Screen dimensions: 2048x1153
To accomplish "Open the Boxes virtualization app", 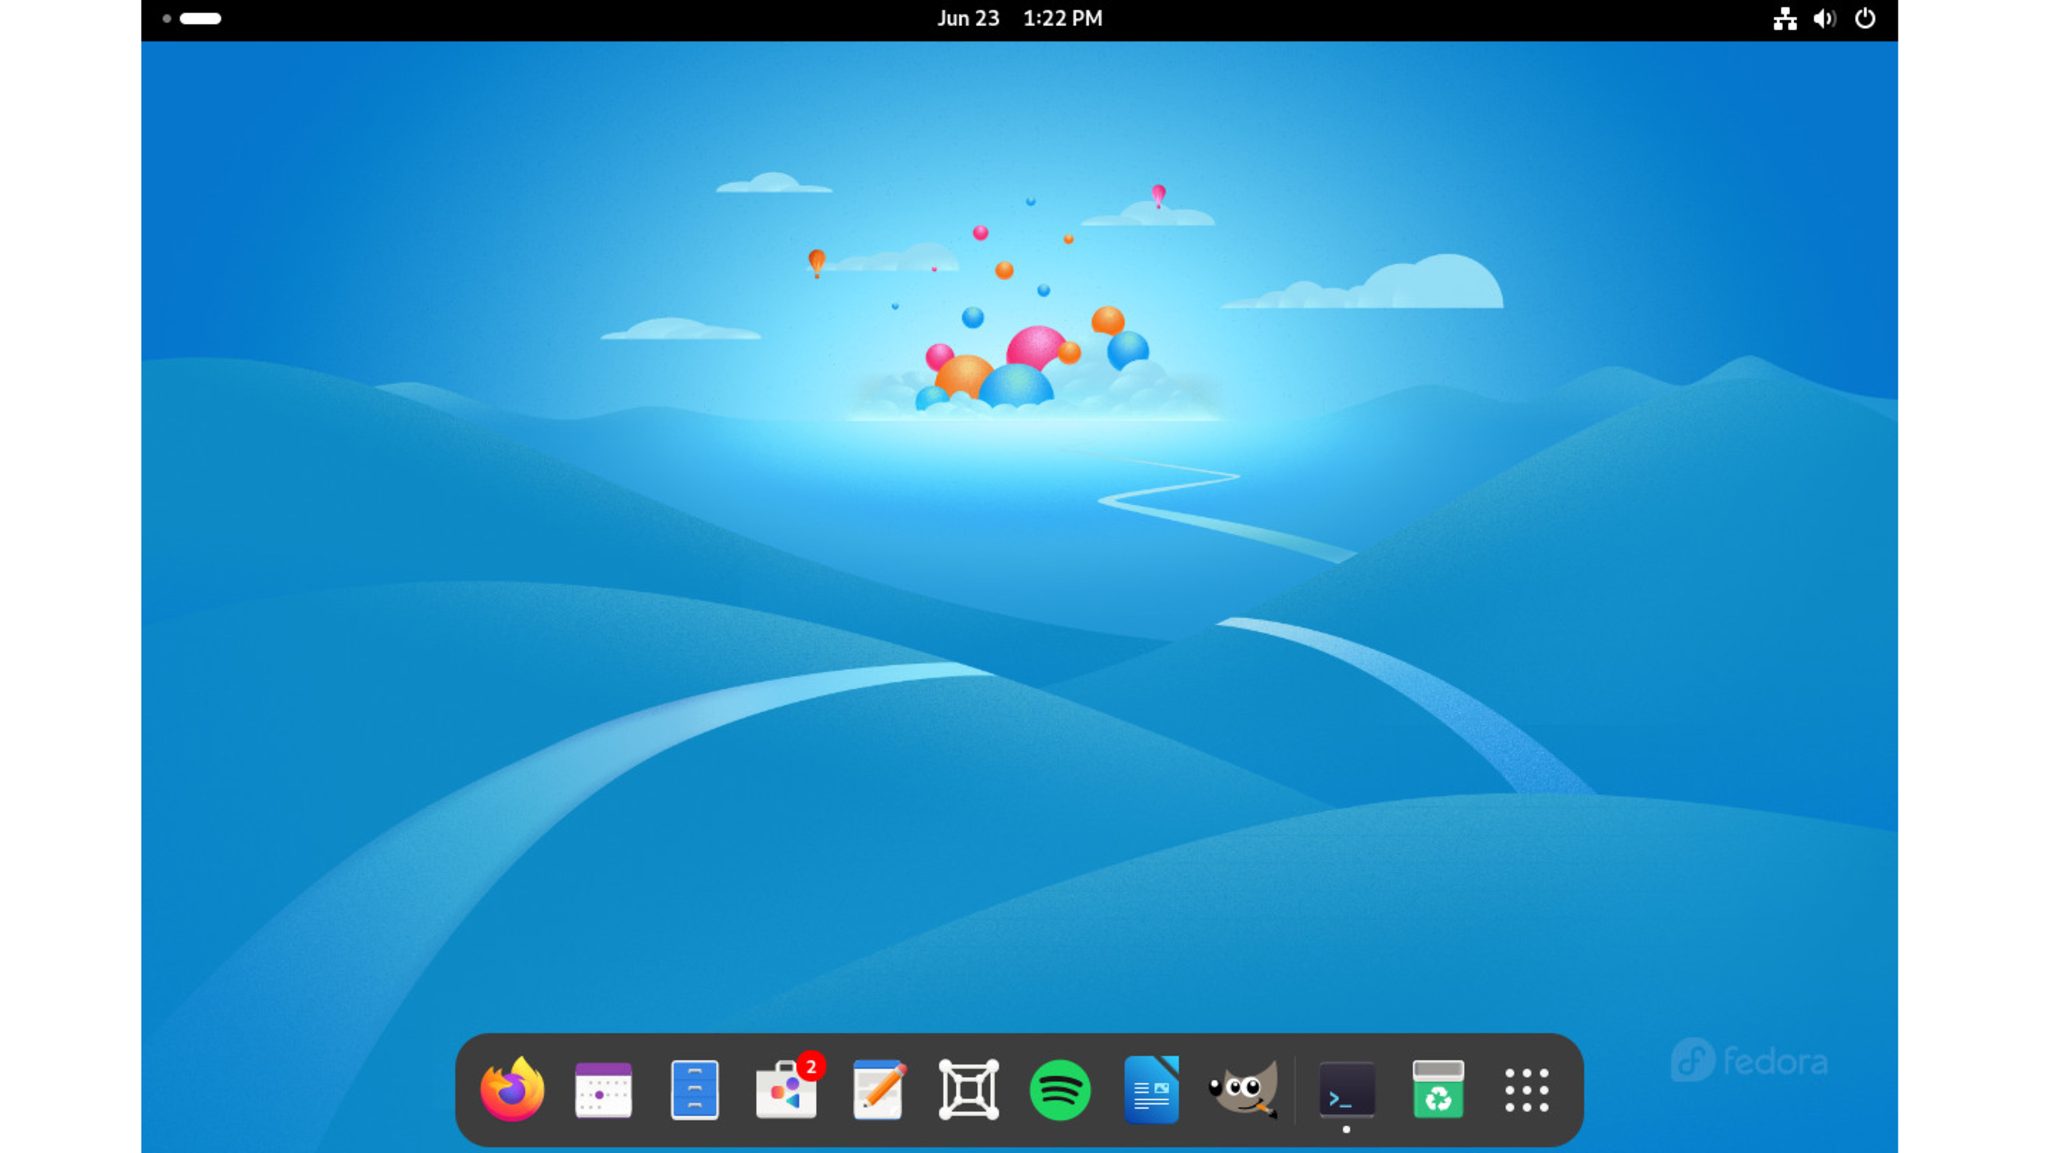I will pyautogui.click(x=968, y=1089).
